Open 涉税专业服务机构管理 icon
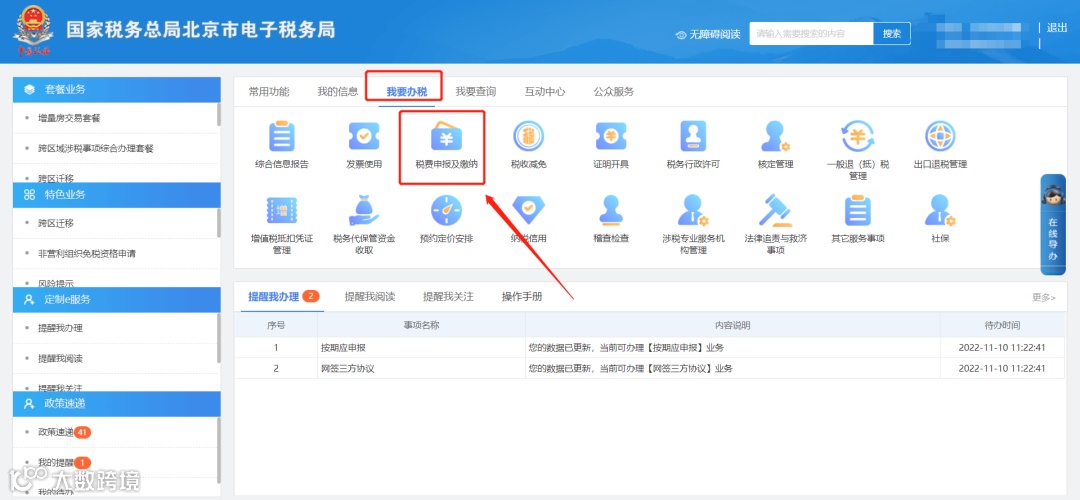The height and width of the screenshot is (500, 1080). (x=694, y=211)
